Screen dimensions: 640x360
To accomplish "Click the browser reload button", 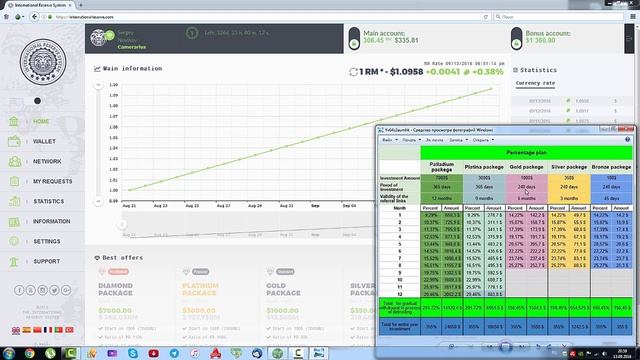I will coord(486,17).
